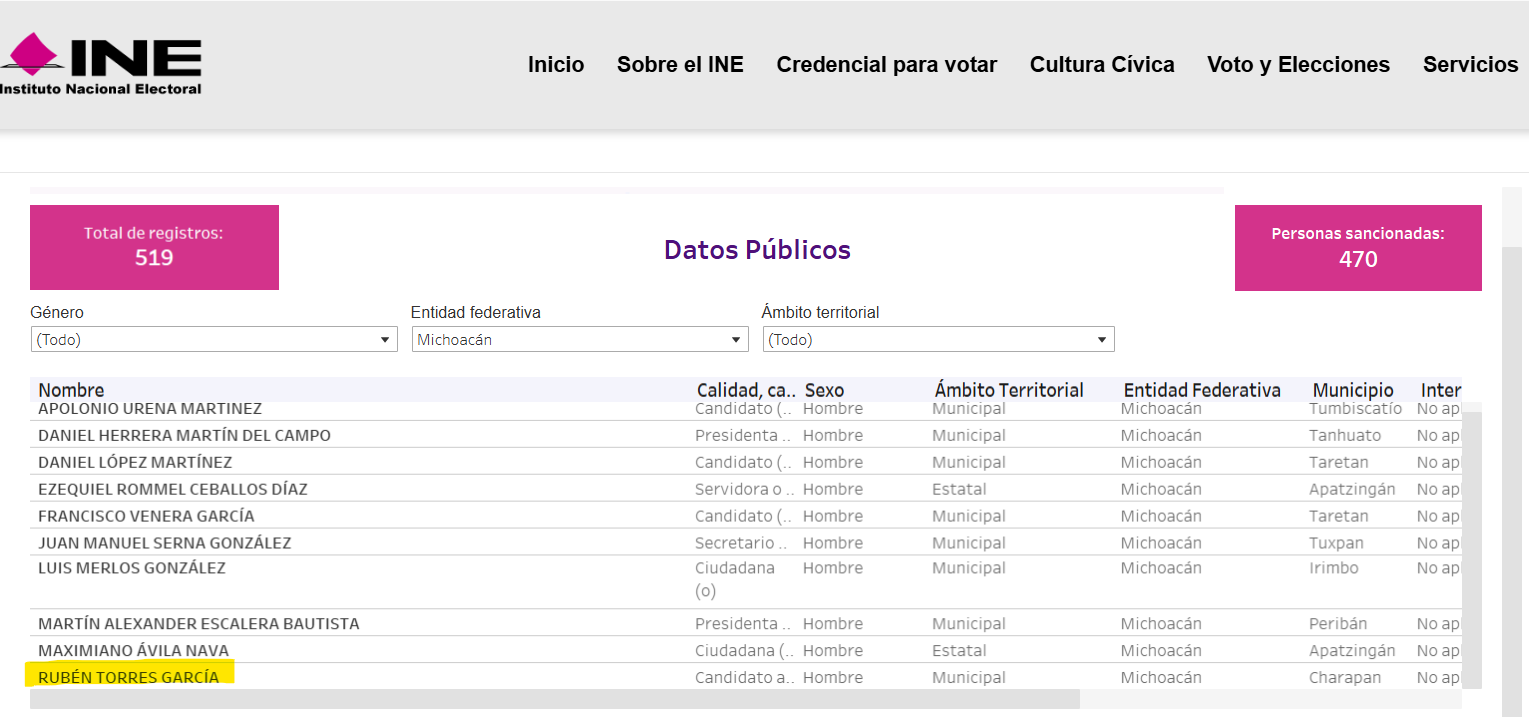Click the Personas sancionadas tile
Screen dimensions: 1529x717
click(x=1357, y=248)
